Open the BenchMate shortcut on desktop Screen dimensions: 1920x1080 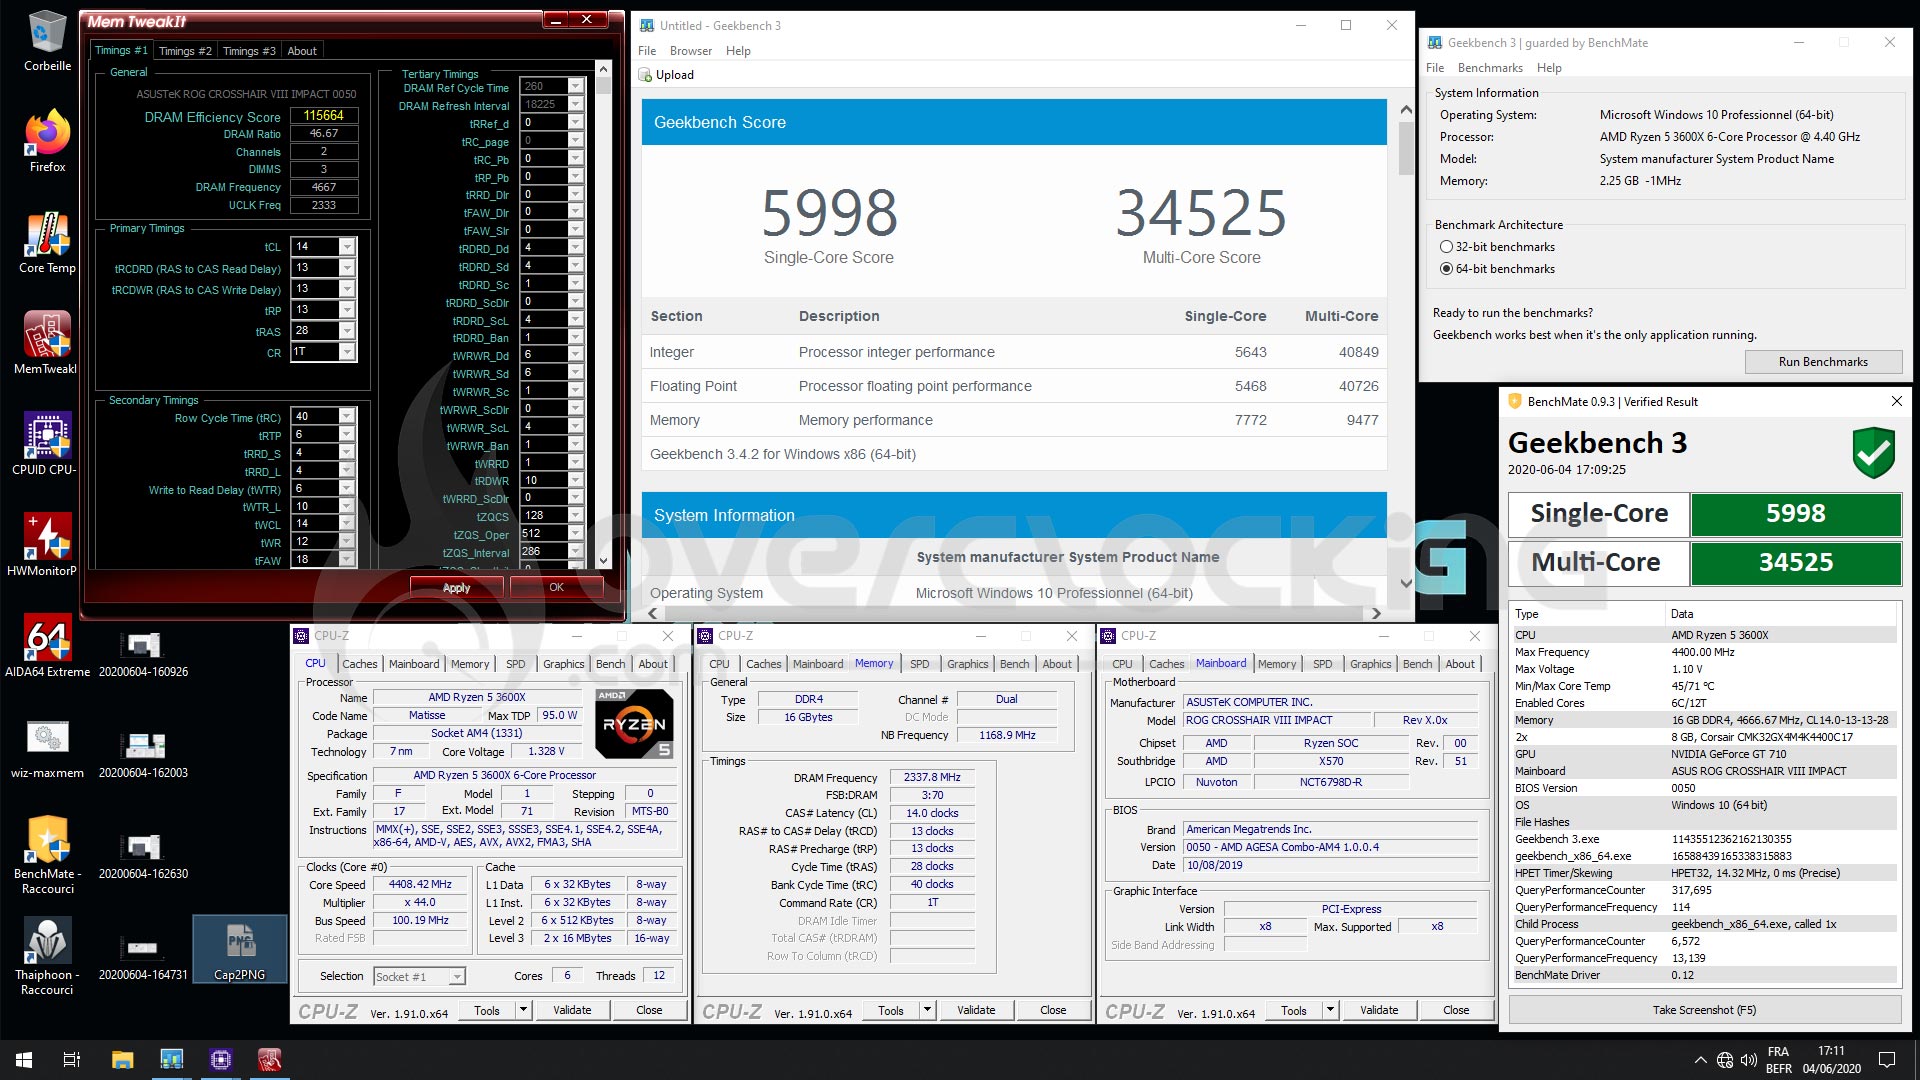[47, 855]
